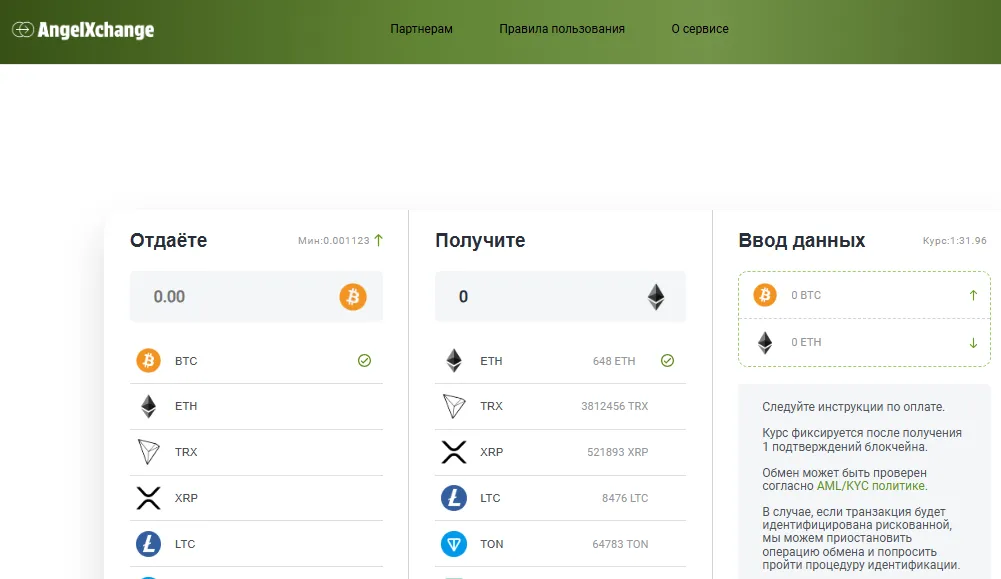Click the 0 ETH summary text
Screen dimensions: 1001x579
click(806, 342)
